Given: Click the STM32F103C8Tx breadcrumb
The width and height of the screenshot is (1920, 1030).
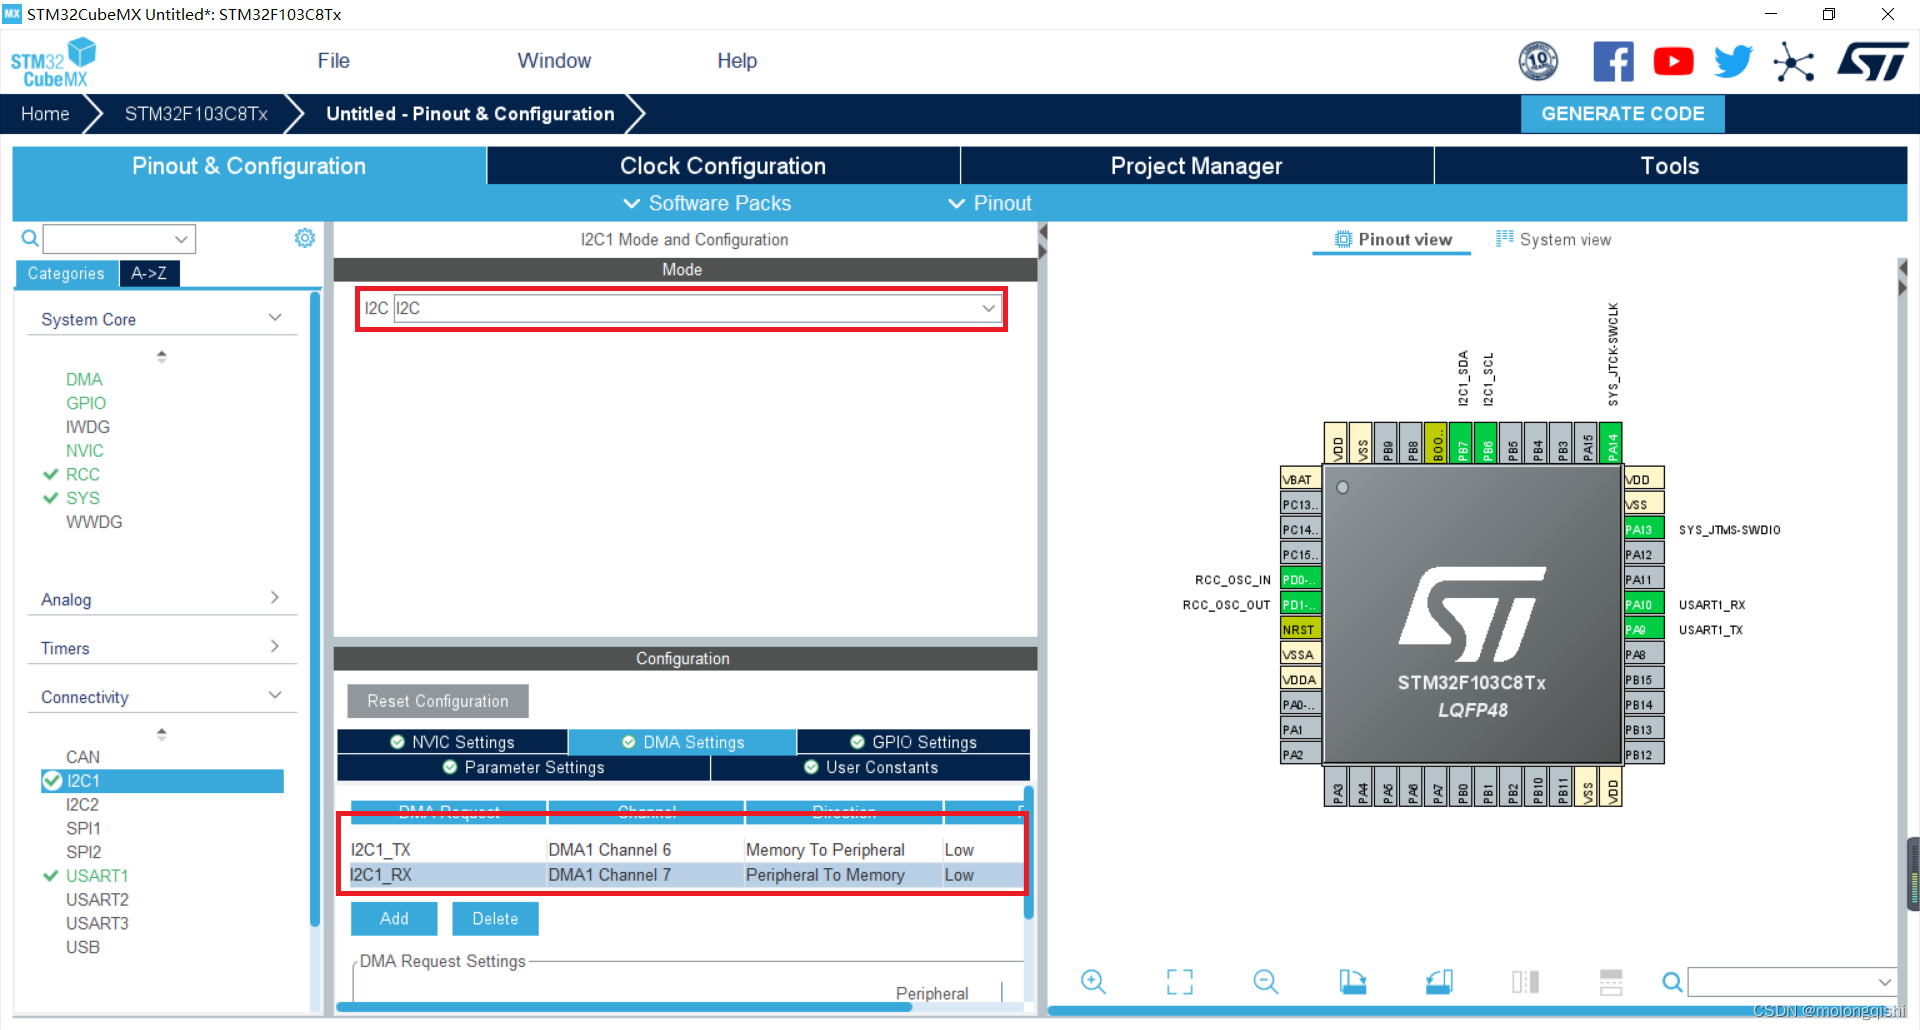Looking at the screenshot, I should pos(196,114).
